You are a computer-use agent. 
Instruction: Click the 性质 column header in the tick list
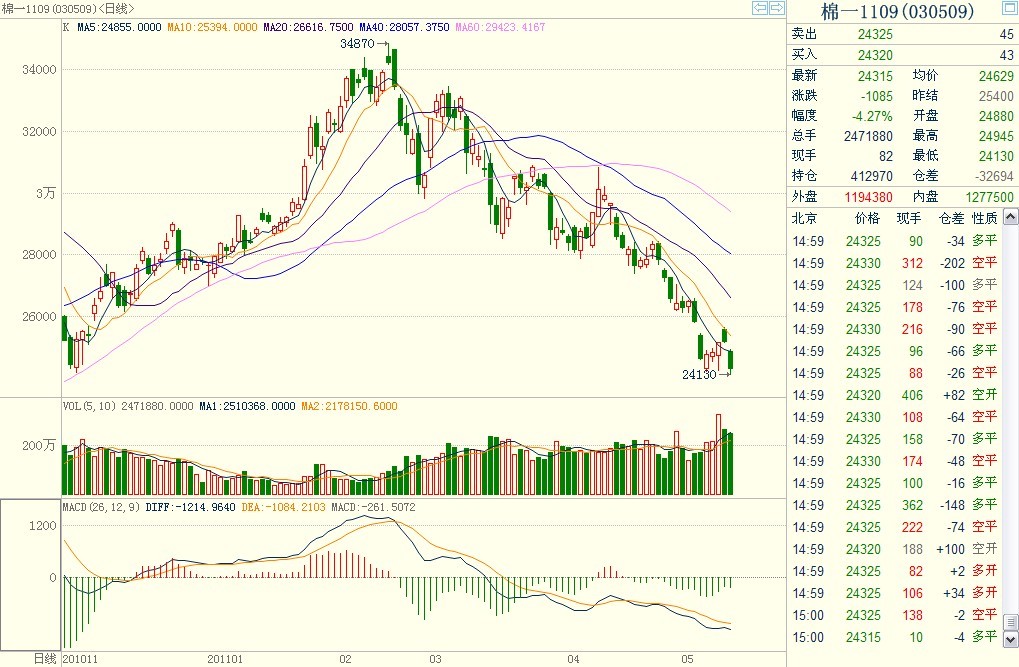985,218
